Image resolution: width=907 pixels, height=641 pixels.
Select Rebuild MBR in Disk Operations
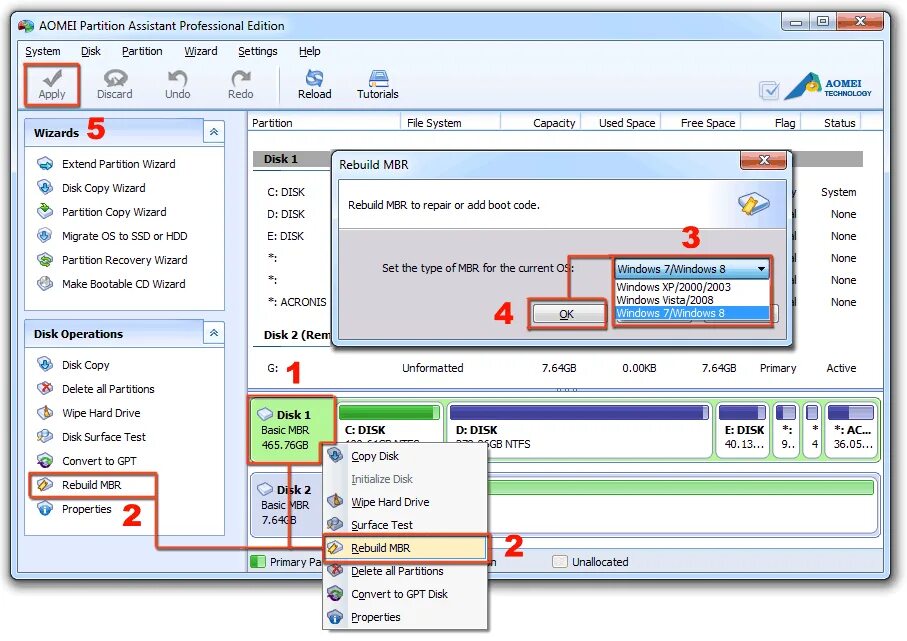(93, 485)
